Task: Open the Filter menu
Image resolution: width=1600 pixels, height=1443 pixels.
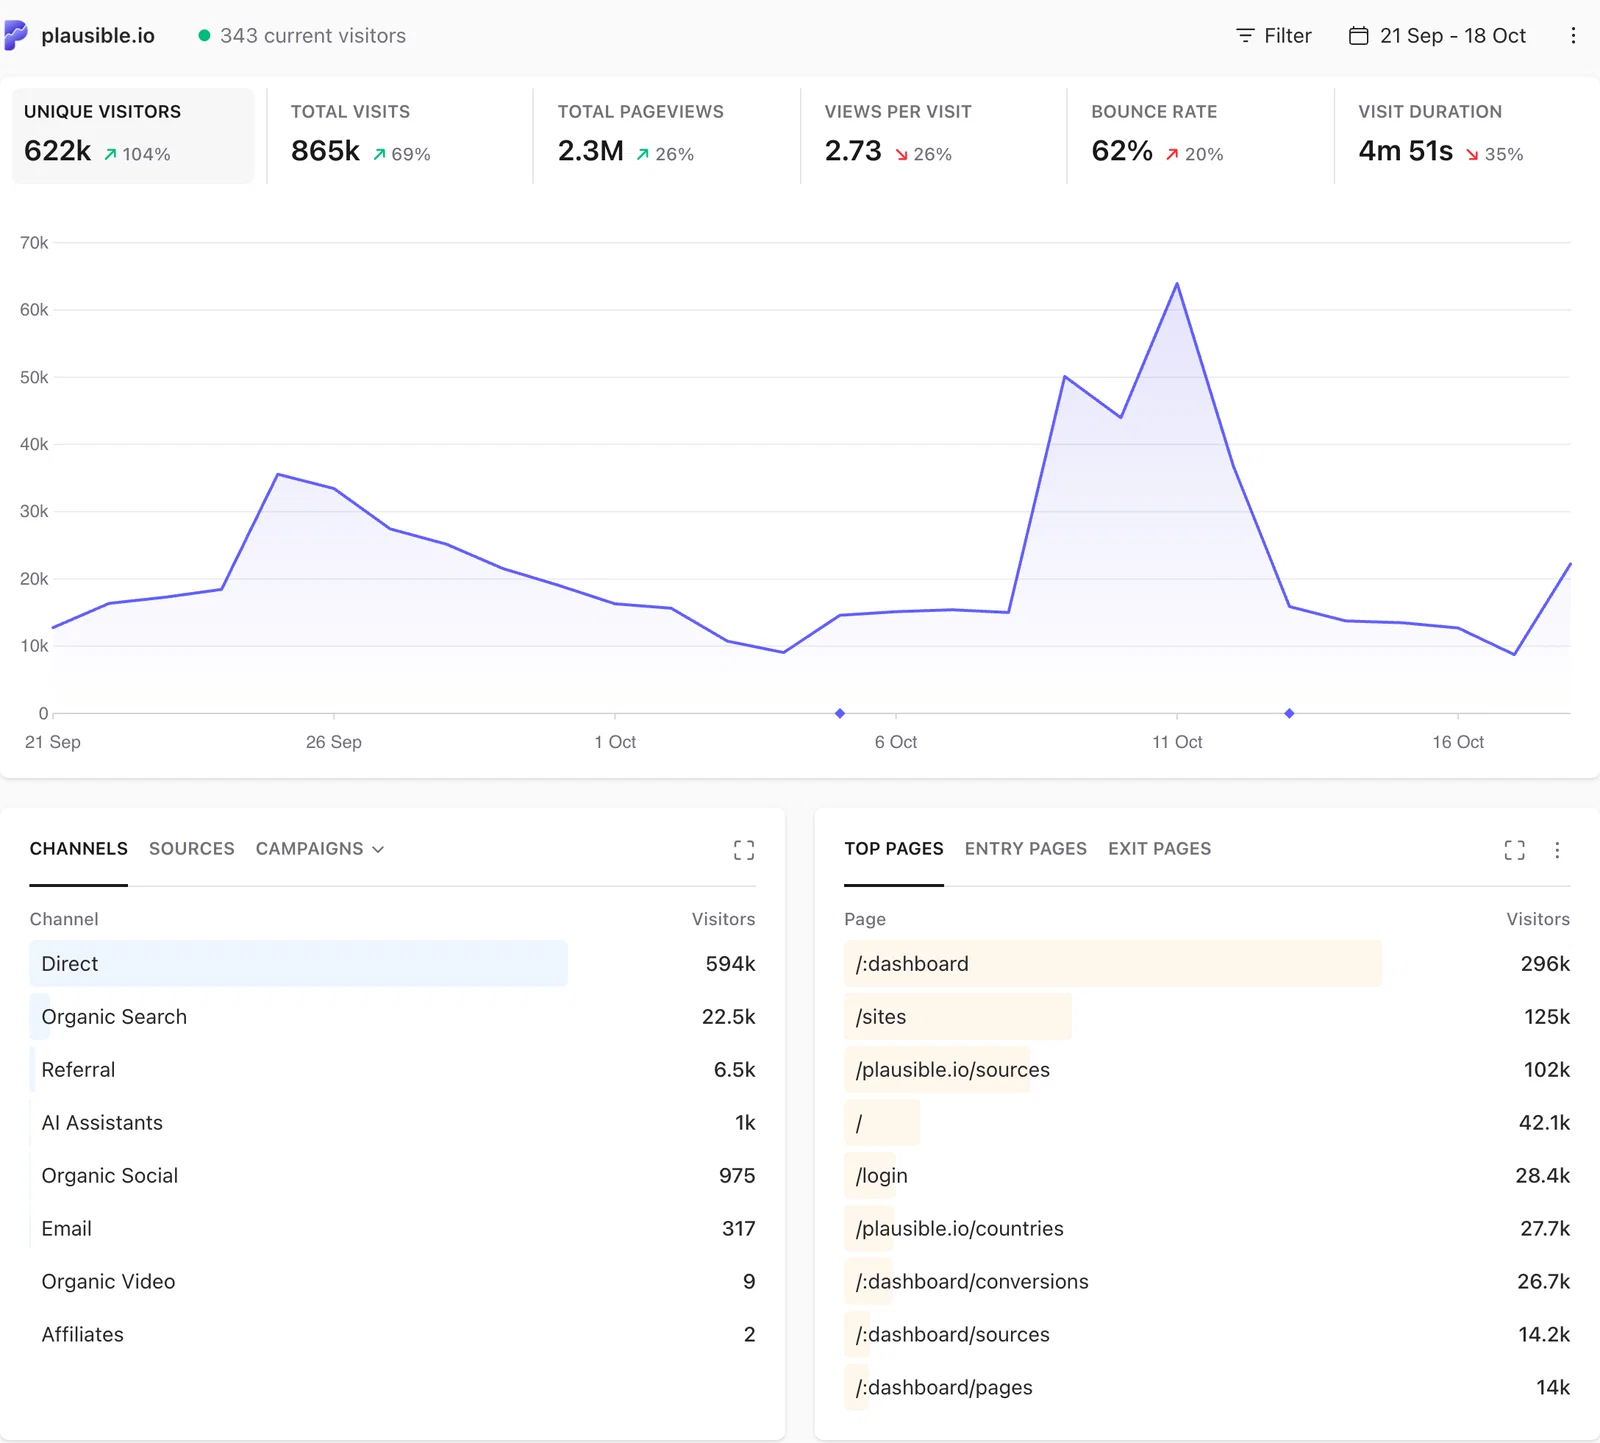Action: pos(1274,36)
